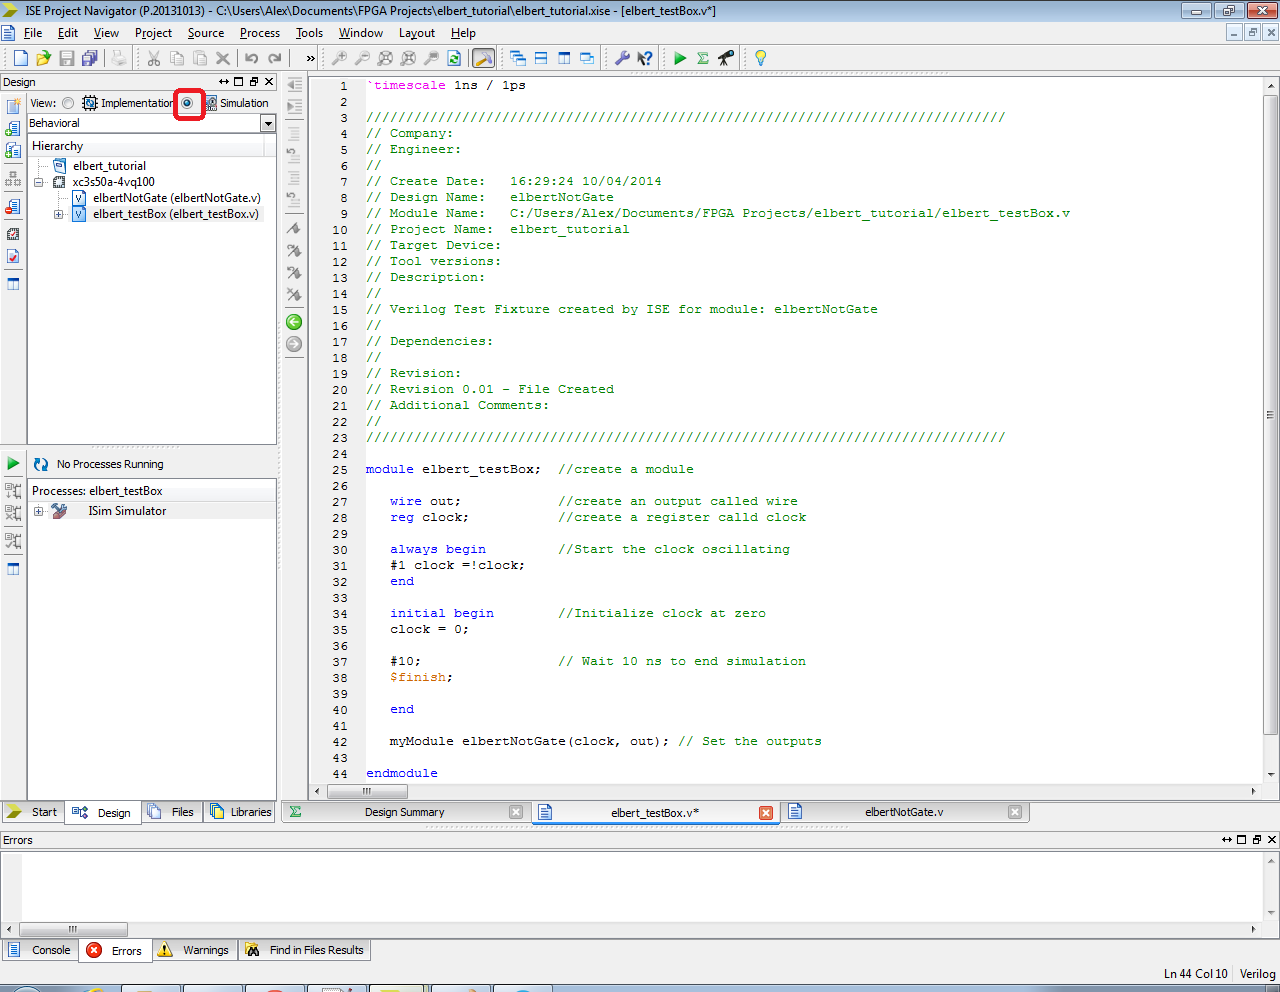Open the Process menu

coord(259,33)
